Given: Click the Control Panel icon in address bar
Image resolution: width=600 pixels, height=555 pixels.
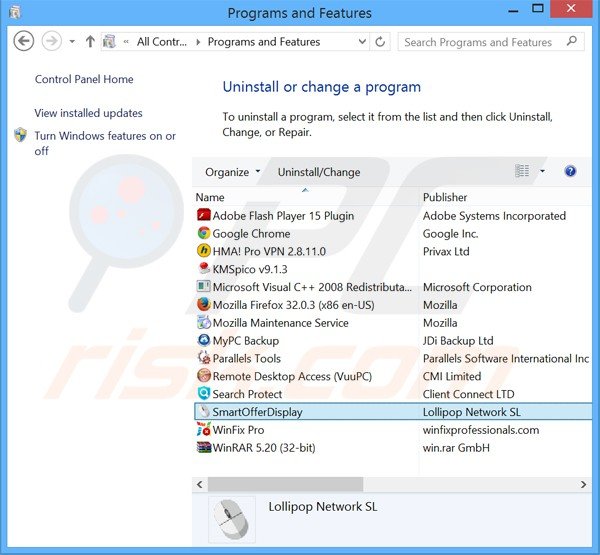Looking at the screenshot, I should tap(109, 41).
